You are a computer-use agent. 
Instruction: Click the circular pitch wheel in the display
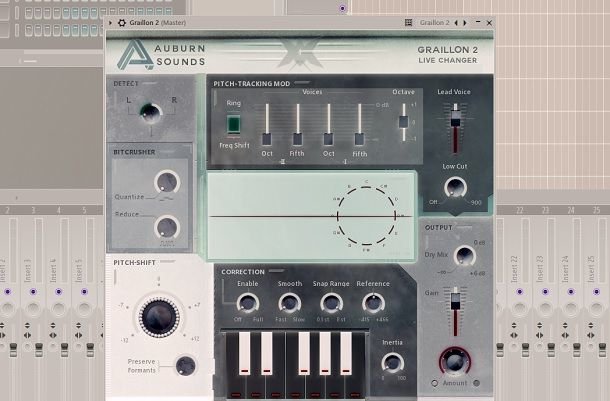point(366,216)
